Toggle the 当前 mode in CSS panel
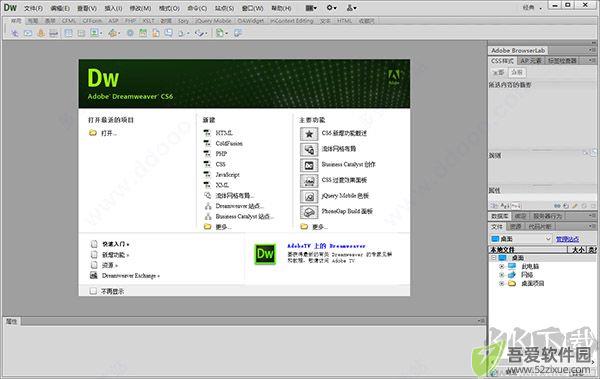This screenshot has width=600, height=379. [x=517, y=72]
